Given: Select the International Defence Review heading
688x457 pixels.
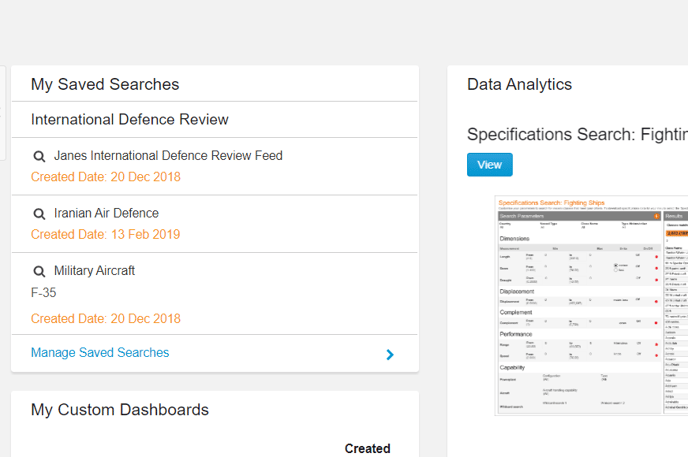Looking at the screenshot, I should pos(129,119).
